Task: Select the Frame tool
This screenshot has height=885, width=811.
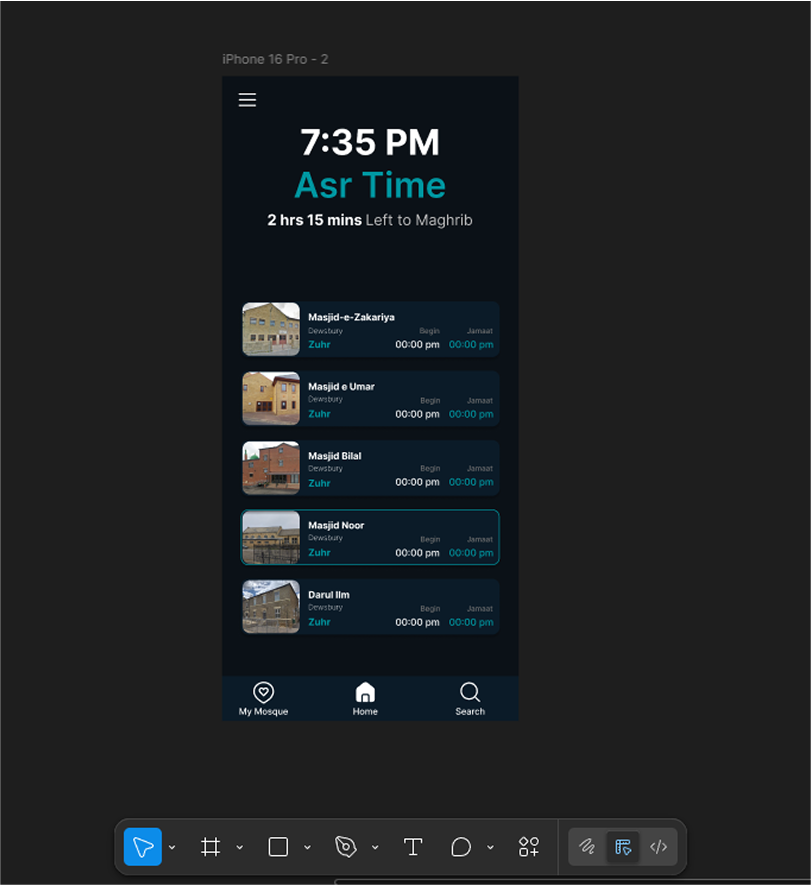Action: [x=210, y=847]
